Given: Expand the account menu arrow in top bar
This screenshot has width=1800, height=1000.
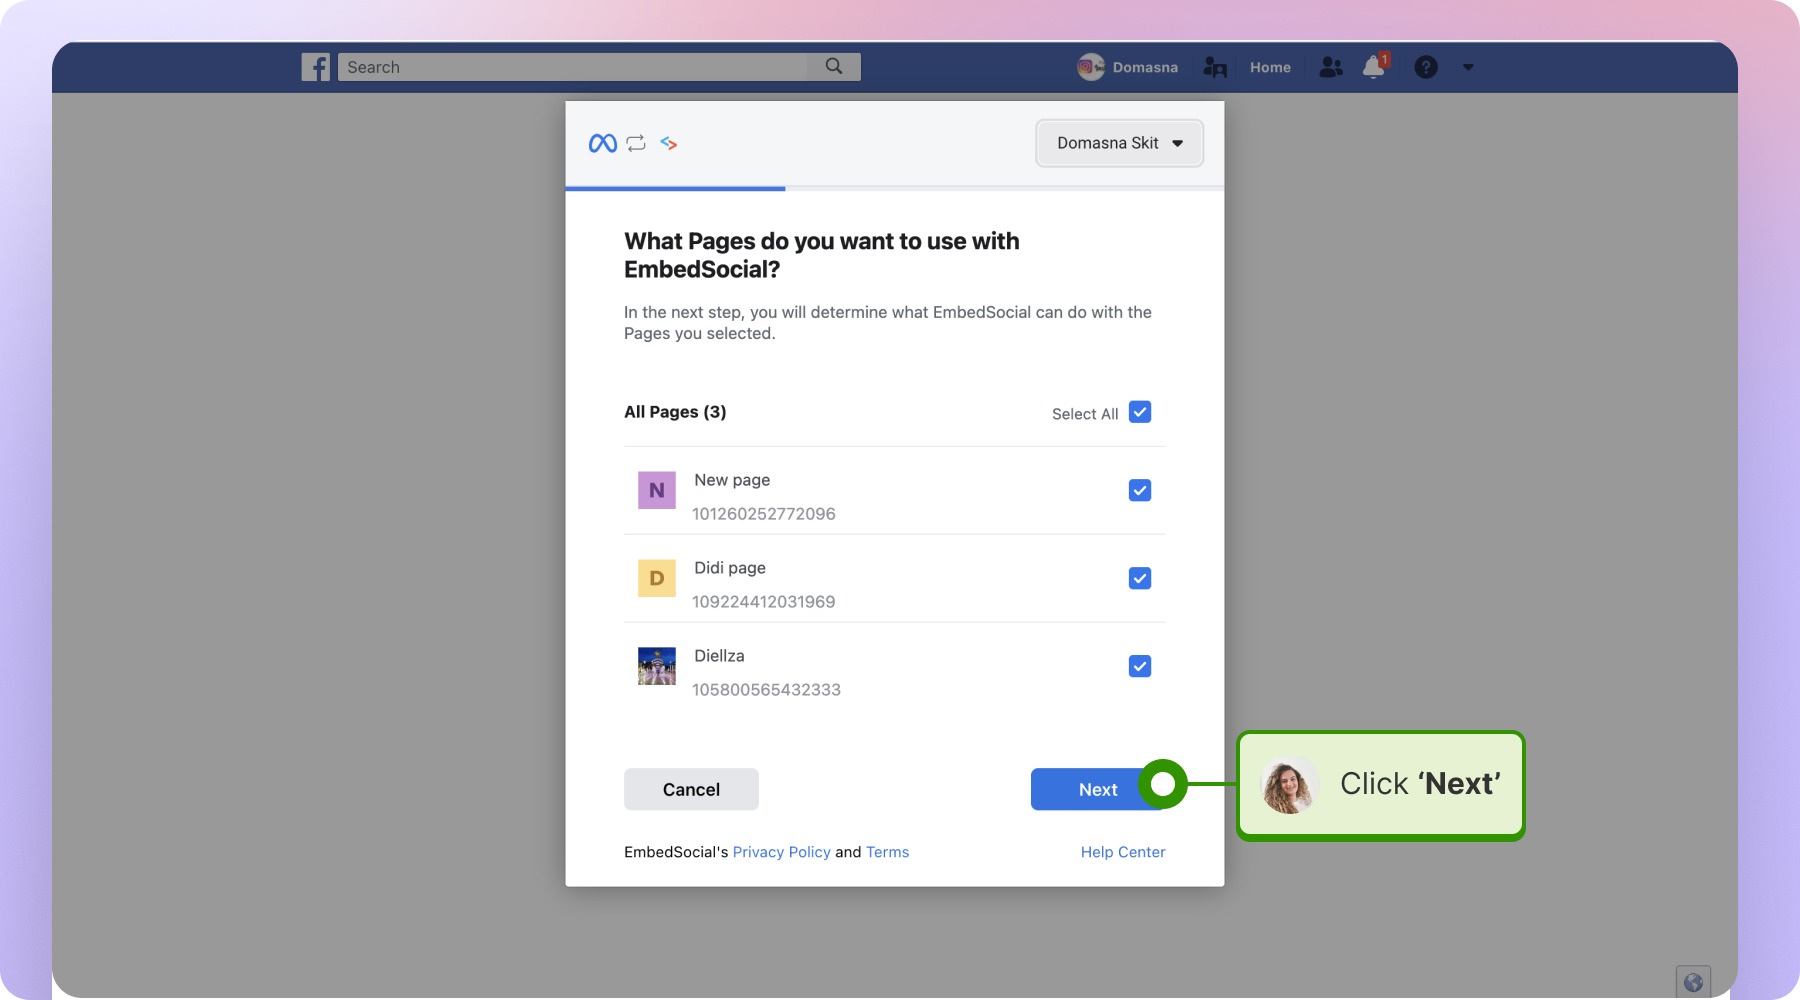Looking at the screenshot, I should (1468, 67).
